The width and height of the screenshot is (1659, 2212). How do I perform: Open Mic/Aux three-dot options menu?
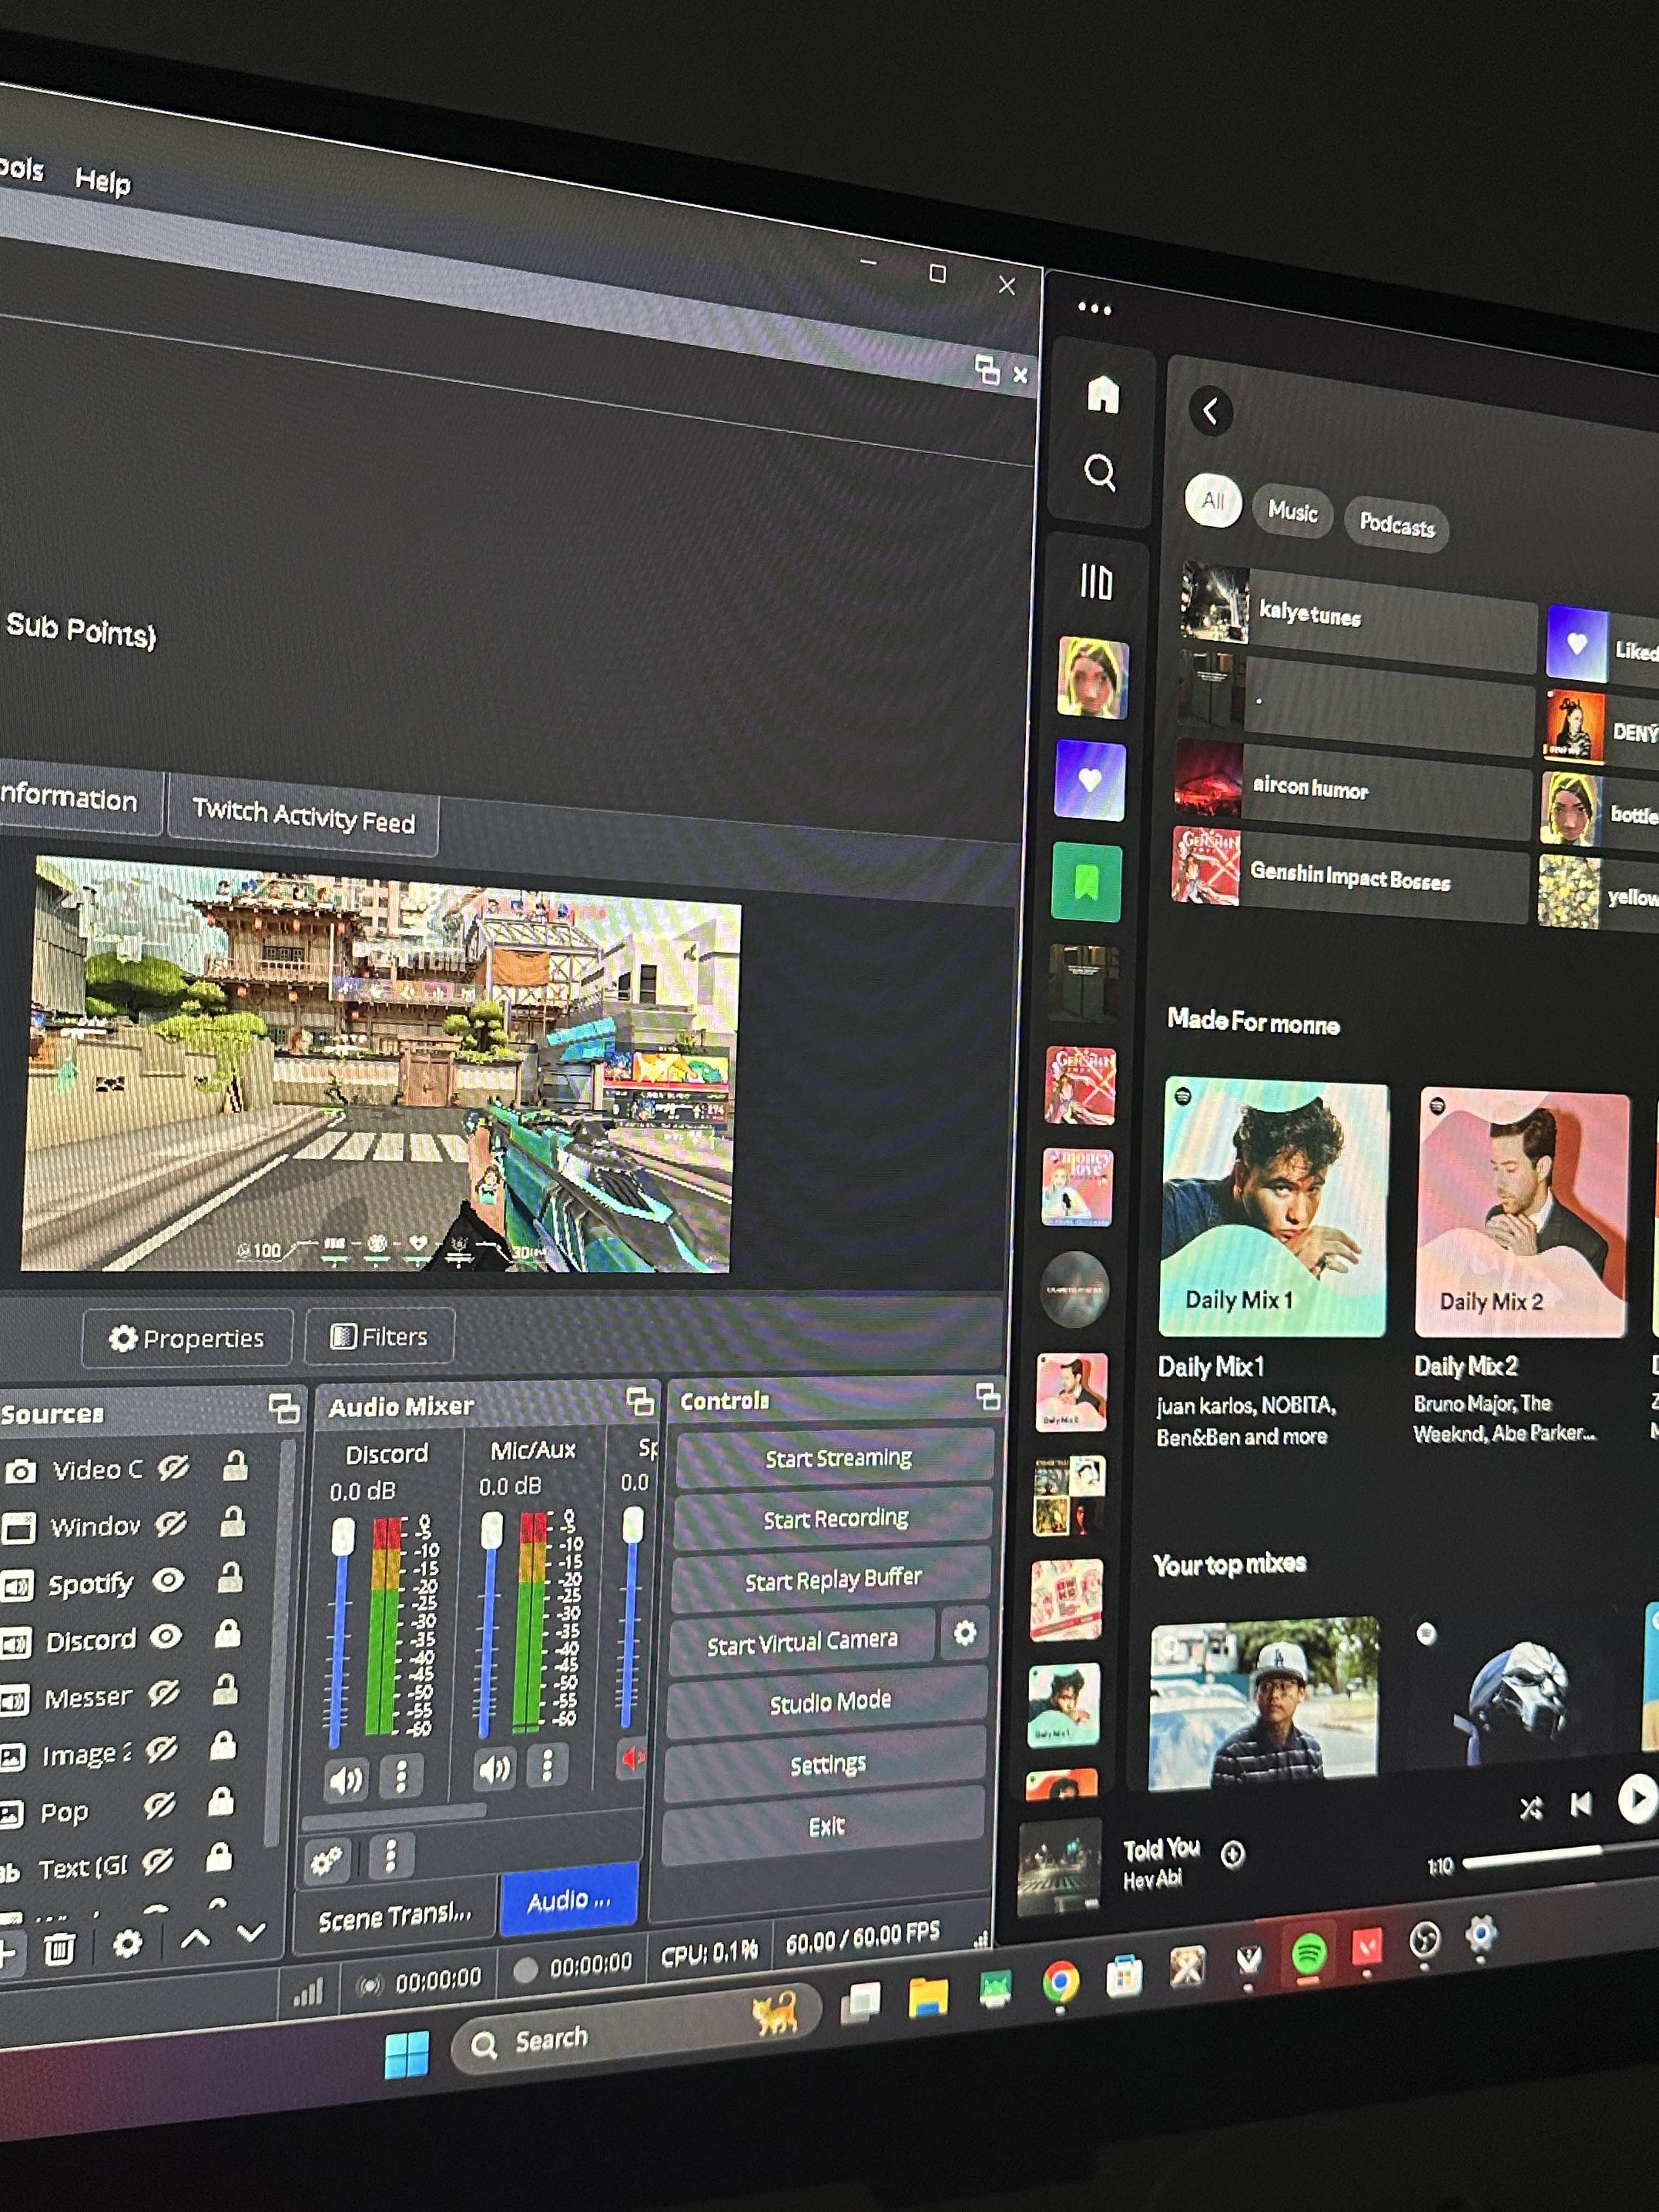click(x=547, y=1765)
